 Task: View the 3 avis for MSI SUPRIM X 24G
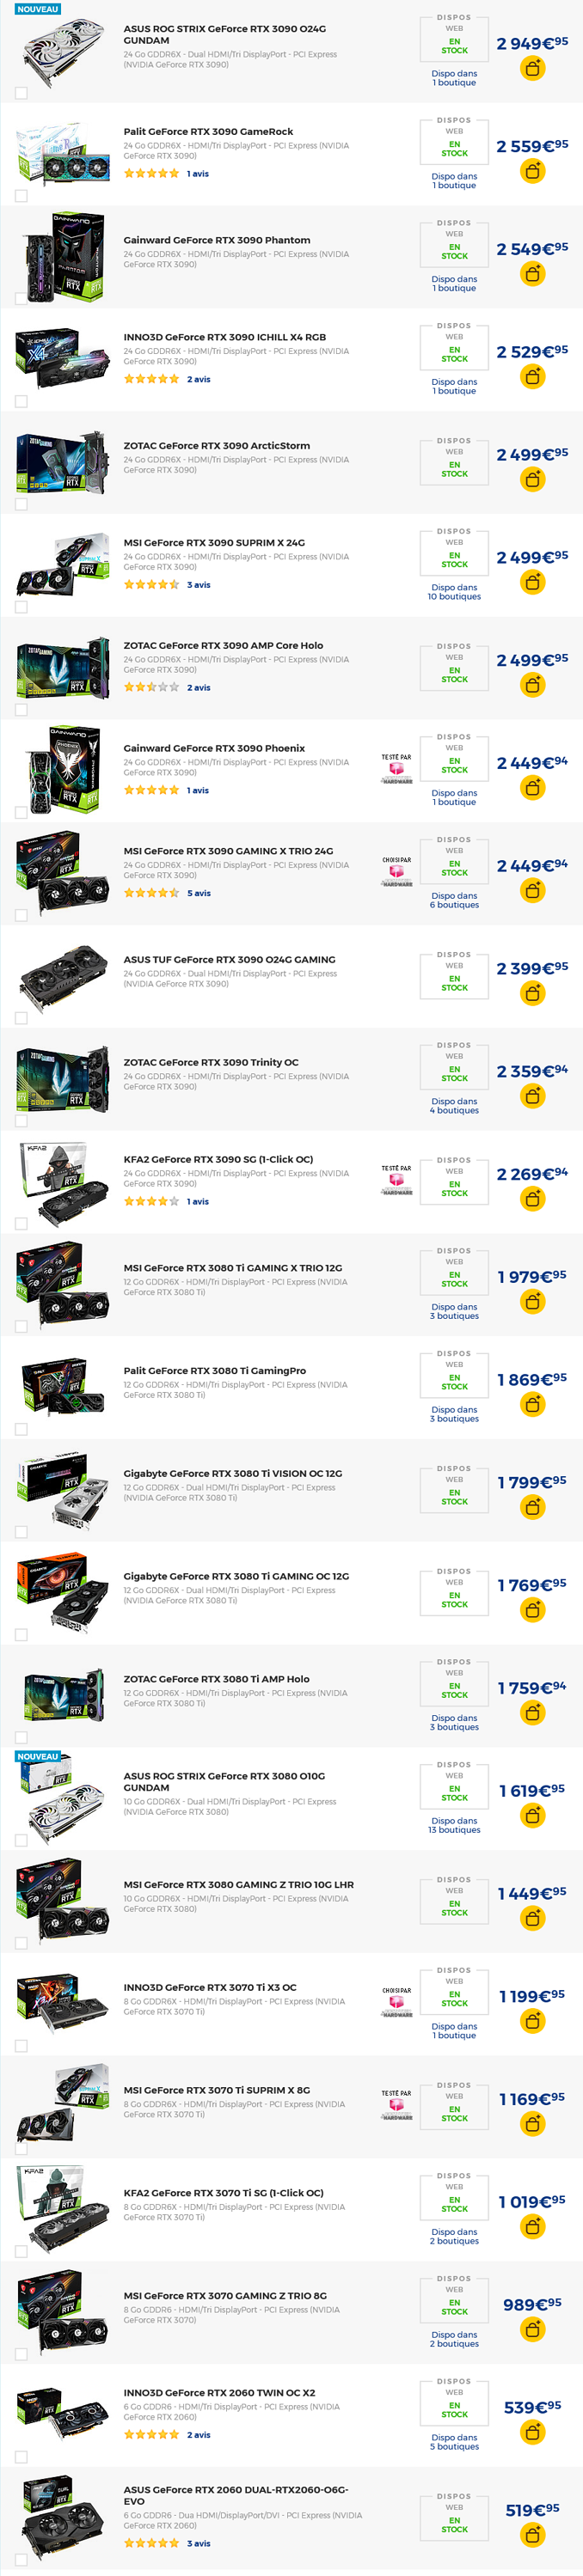pos(198,585)
